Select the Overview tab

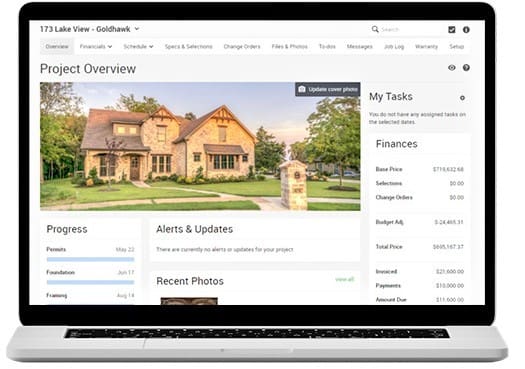pyautogui.click(x=57, y=46)
